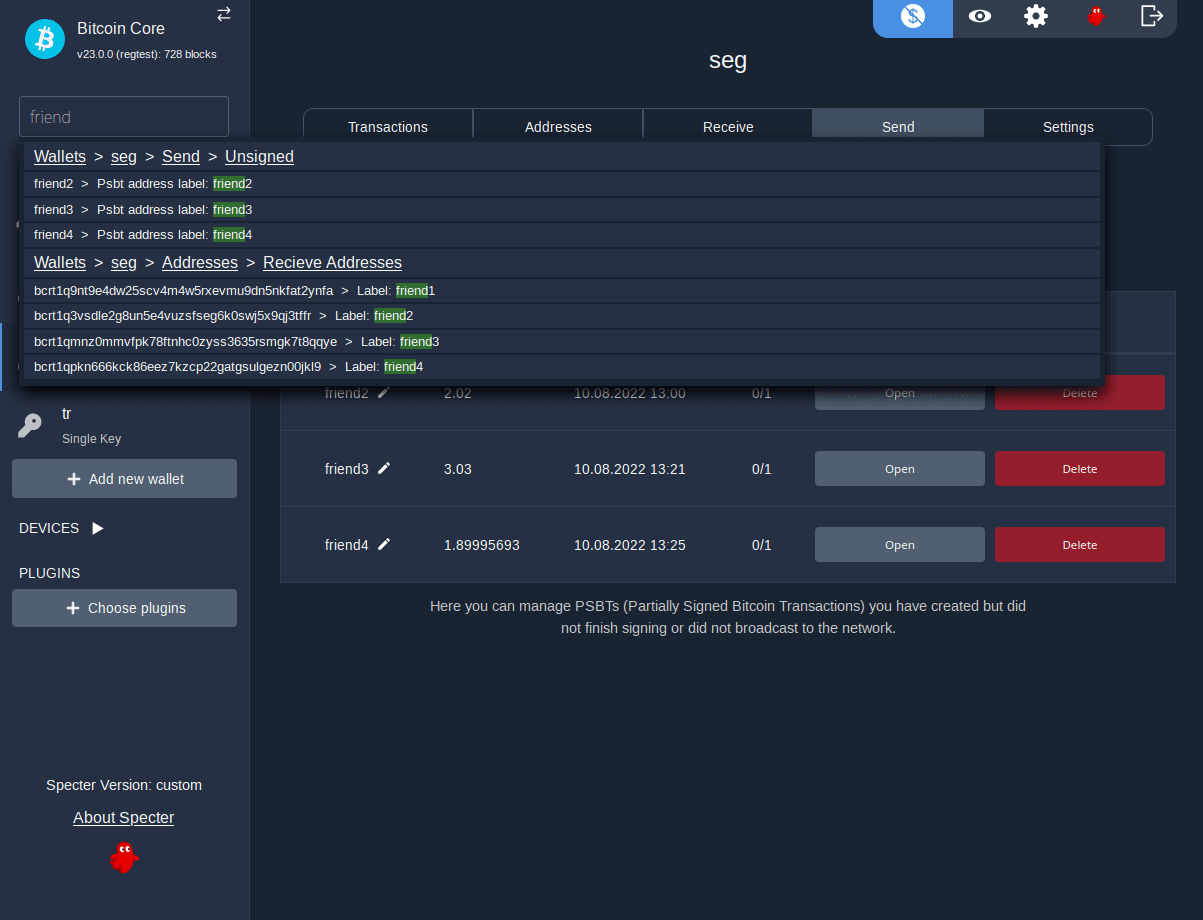Click Choose plugins button
The height and width of the screenshot is (920, 1203).
(124, 608)
